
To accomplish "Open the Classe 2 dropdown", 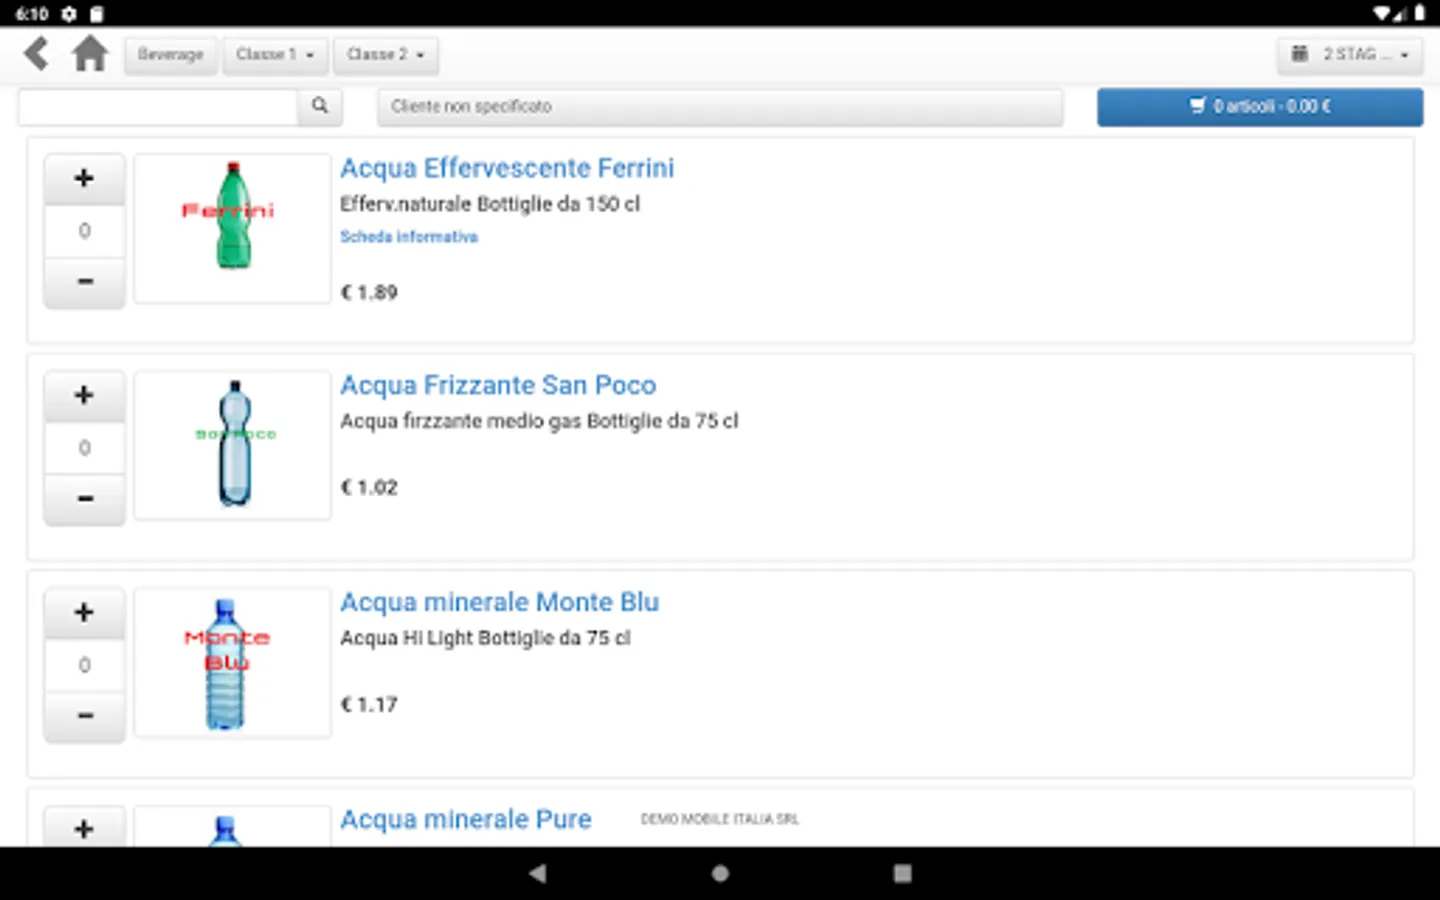I will (385, 55).
